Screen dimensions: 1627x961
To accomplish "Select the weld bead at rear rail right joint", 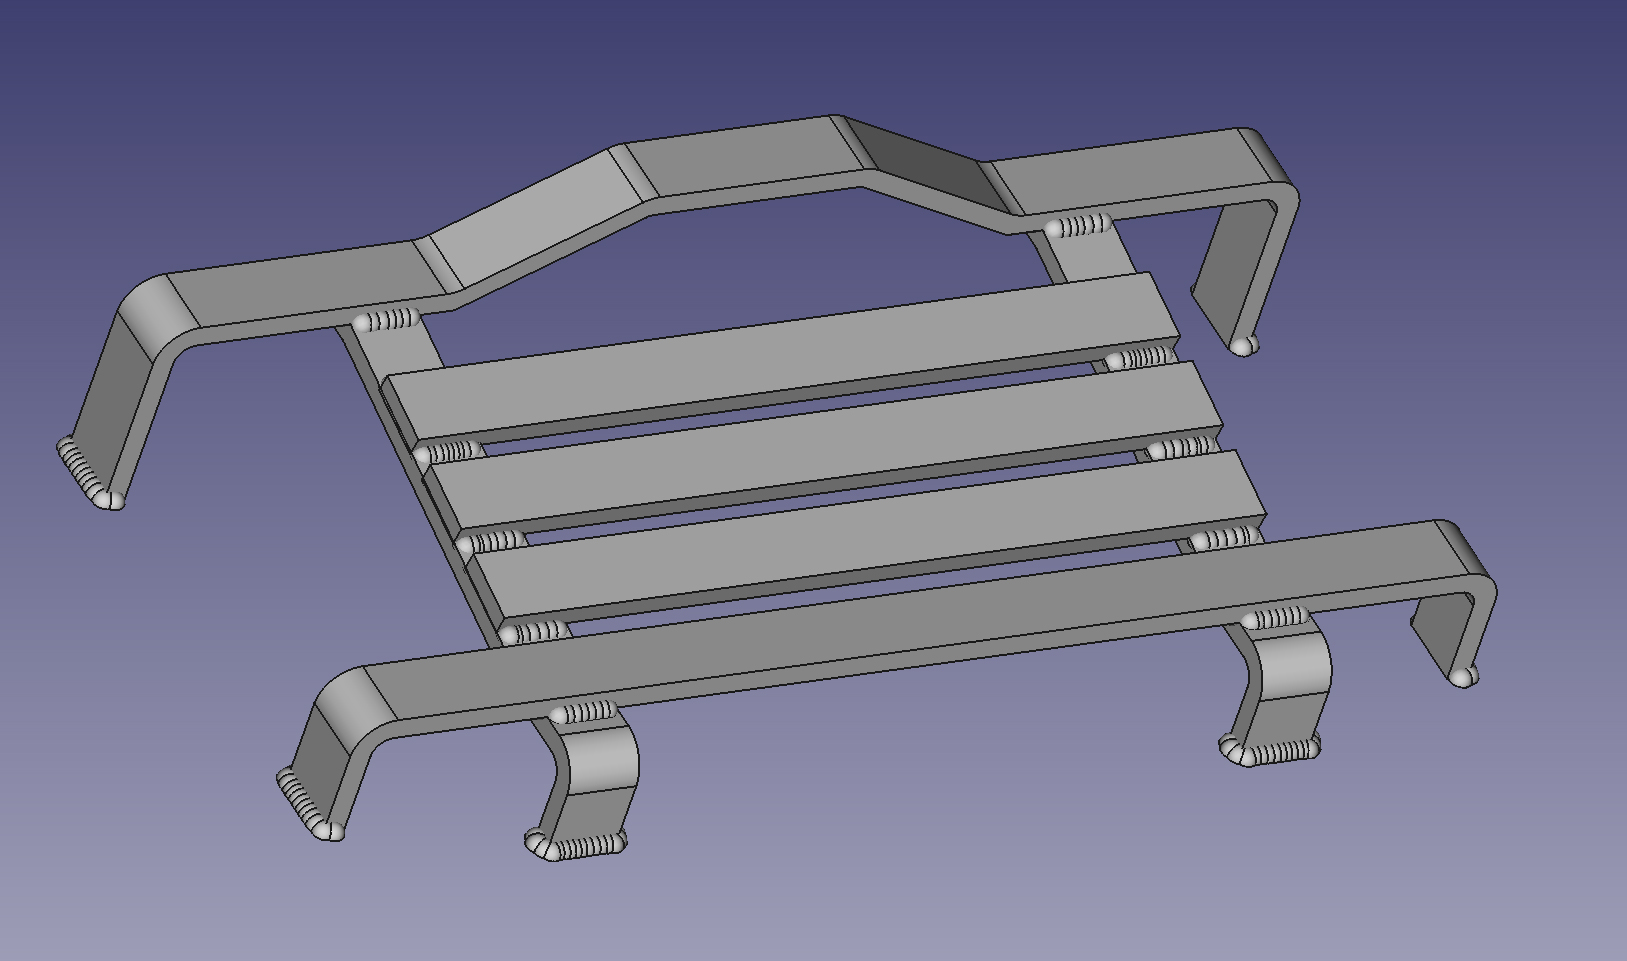I will point(1080,226).
